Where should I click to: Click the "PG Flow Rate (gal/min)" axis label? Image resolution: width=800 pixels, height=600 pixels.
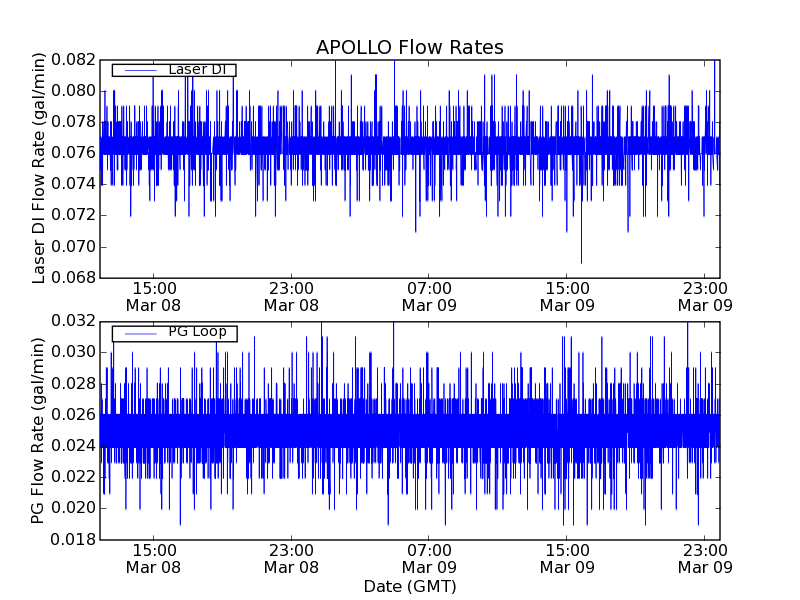point(40,430)
